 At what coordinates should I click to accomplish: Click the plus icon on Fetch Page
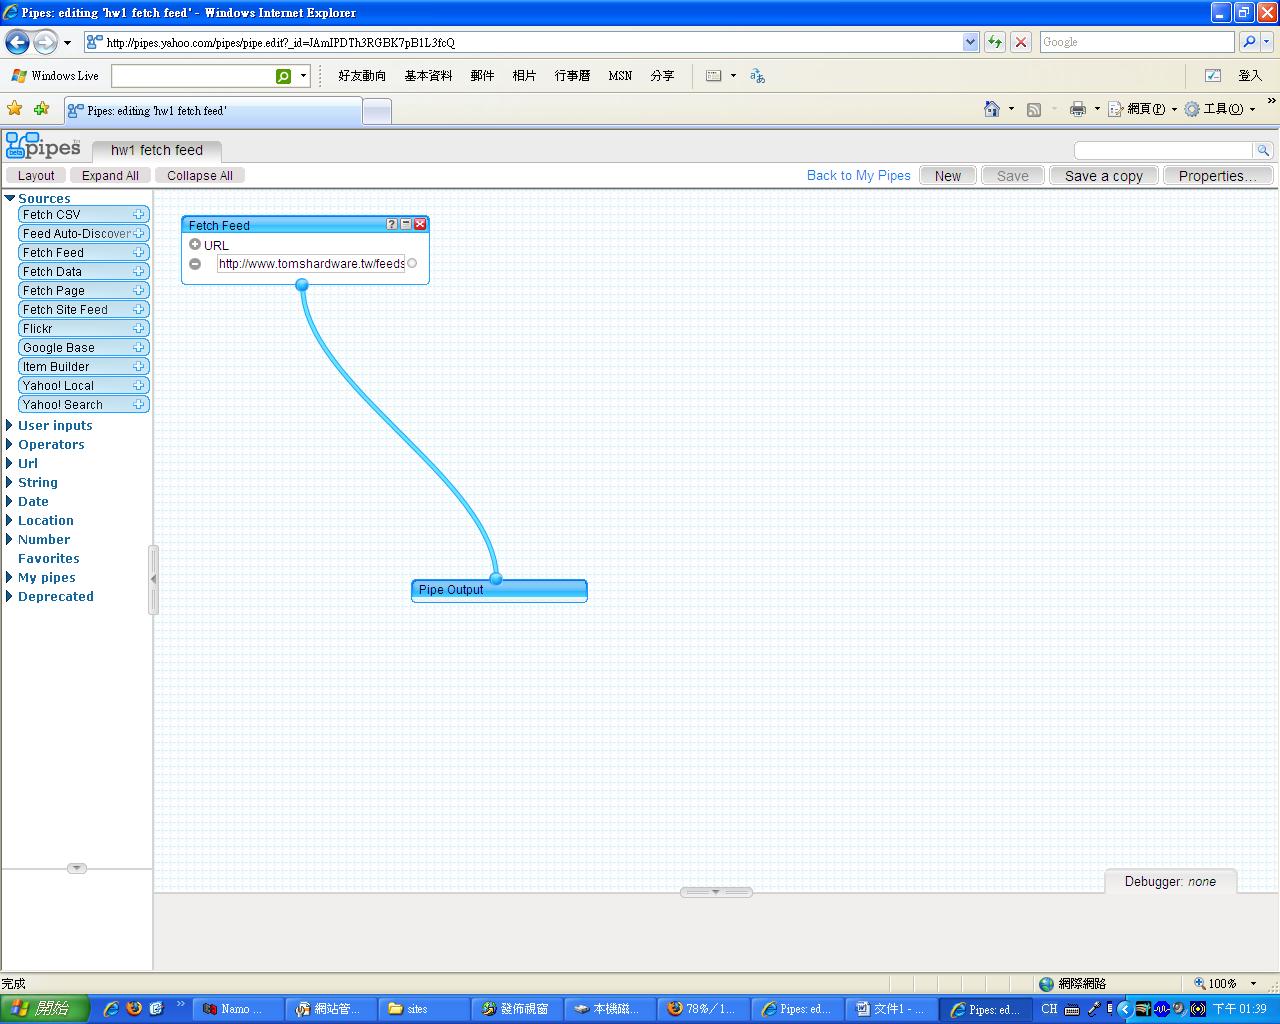pyautogui.click(x=139, y=290)
